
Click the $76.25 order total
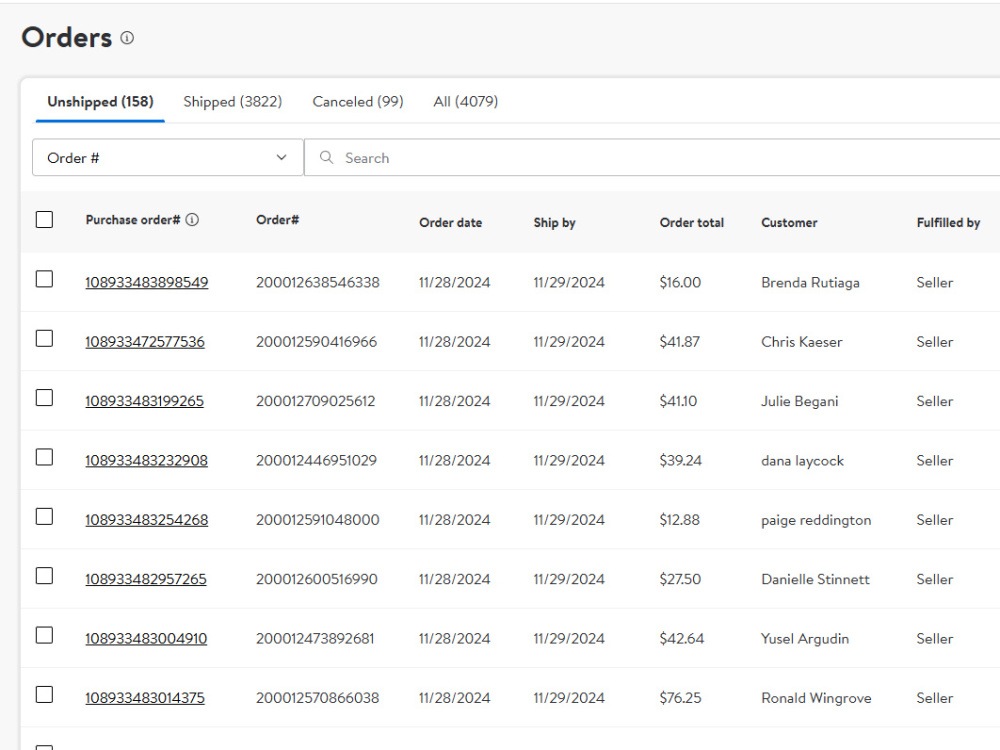(680, 698)
